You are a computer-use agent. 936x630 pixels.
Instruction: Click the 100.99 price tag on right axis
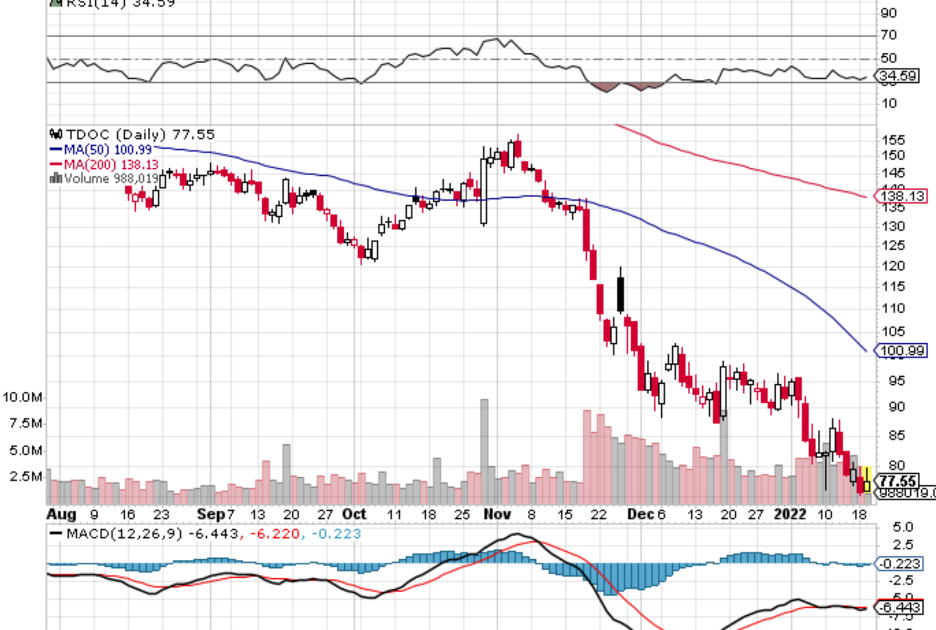900,351
